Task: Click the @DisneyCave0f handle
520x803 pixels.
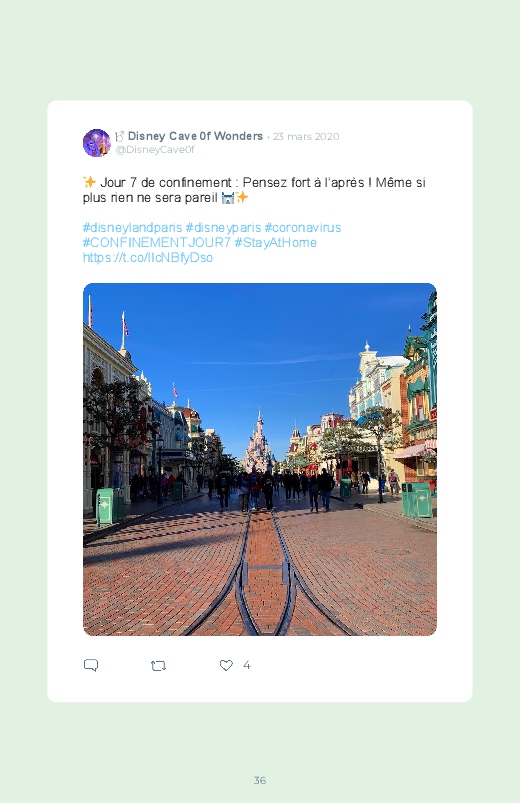Action: pyautogui.click(x=155, y=150)
